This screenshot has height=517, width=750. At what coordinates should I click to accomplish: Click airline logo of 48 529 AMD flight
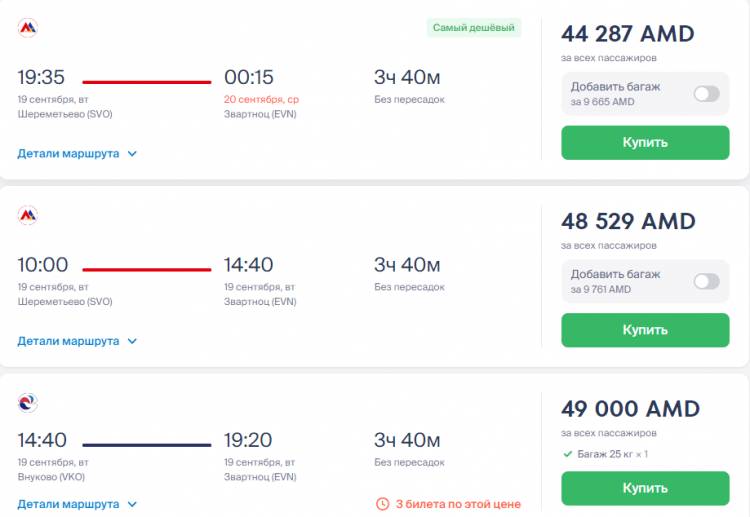pos(28,216)
